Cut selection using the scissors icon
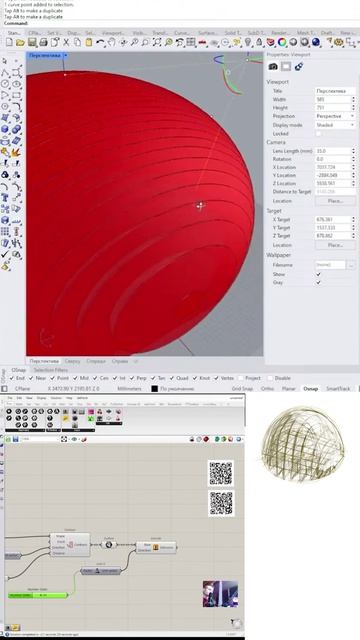360x640 pixels. tap(66, 42)
